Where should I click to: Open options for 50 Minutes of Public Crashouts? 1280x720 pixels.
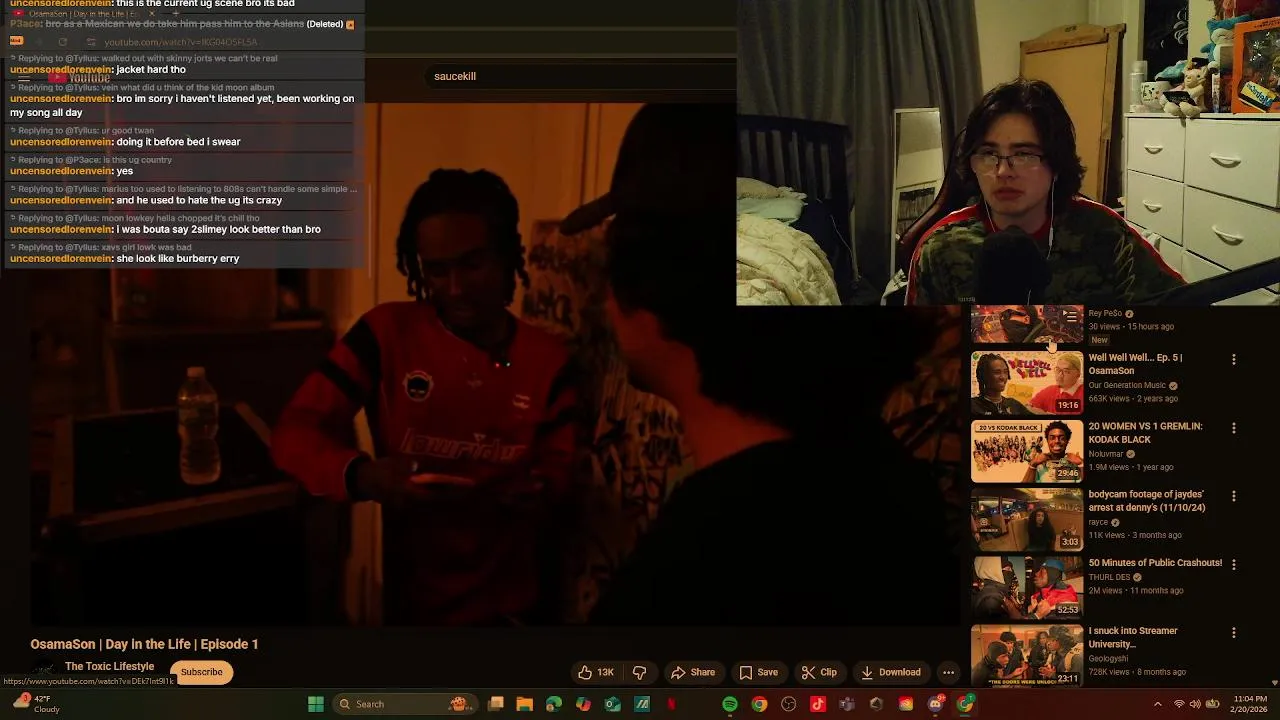point(1233,564)
